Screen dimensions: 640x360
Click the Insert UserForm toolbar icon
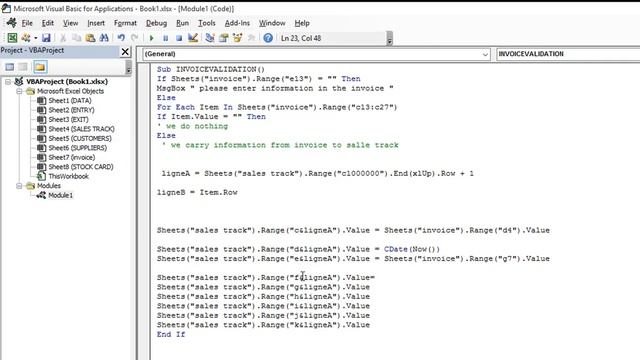26,38
